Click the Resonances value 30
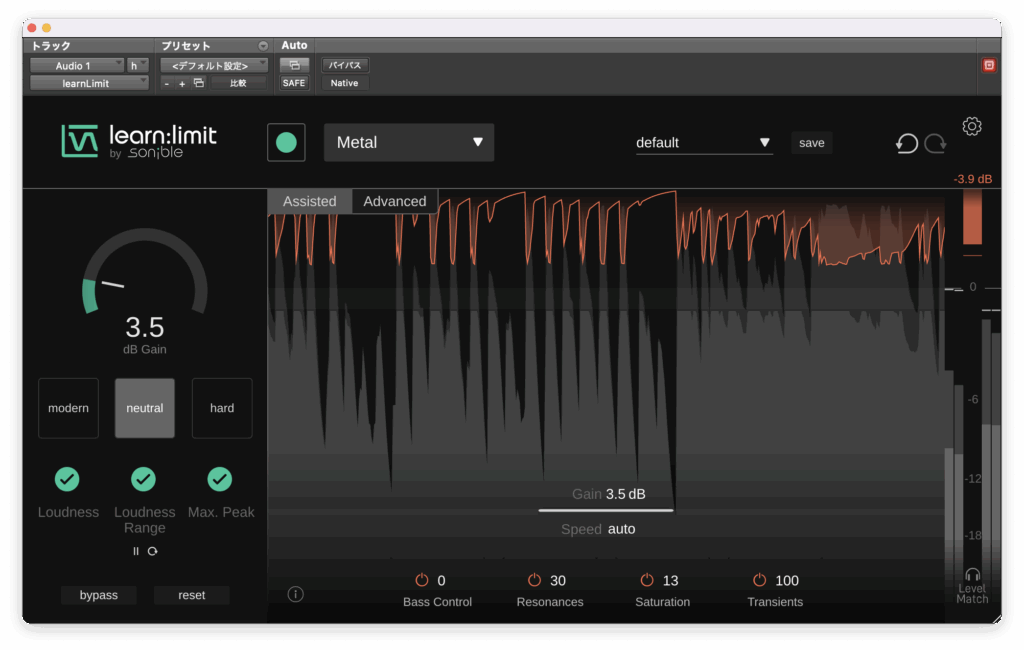Screen dimensions: 1024x650 pyautogui.click(x=558, y=581)
